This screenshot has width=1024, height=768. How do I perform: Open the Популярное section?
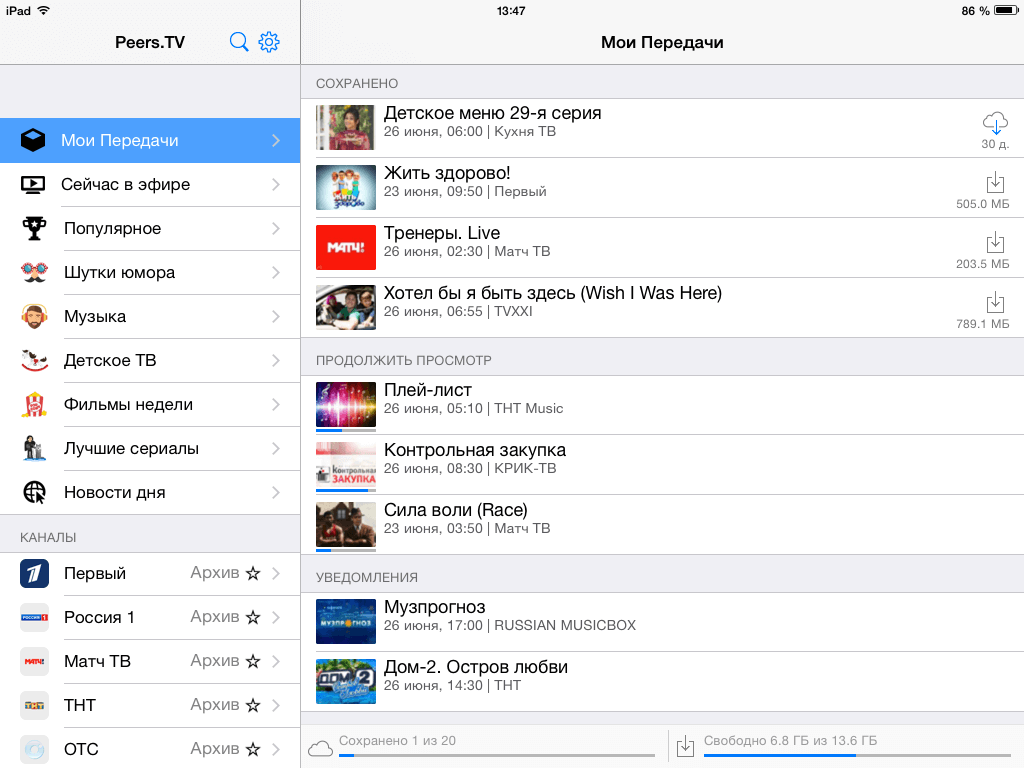click(150, 229)
